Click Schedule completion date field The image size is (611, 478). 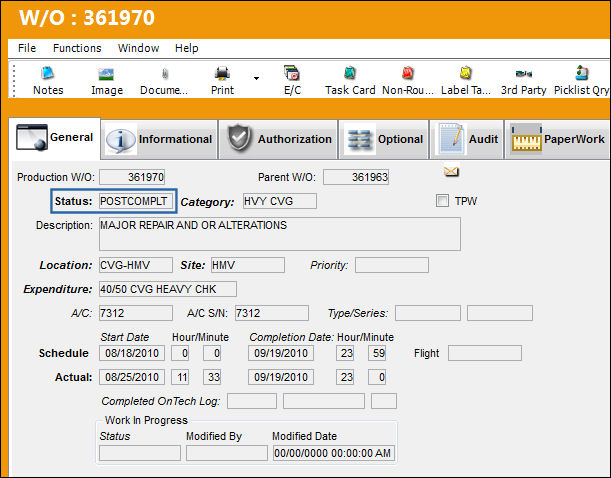(281, 353)
